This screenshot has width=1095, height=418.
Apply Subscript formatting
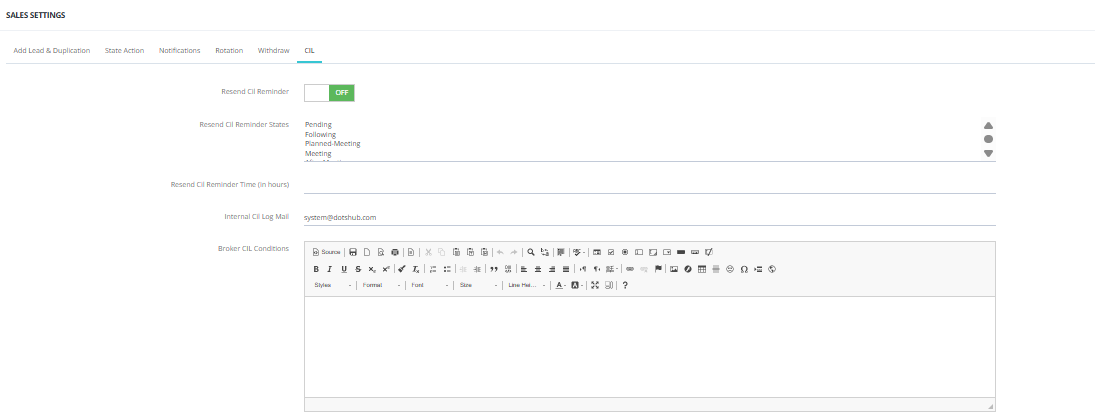pos(372,269)
